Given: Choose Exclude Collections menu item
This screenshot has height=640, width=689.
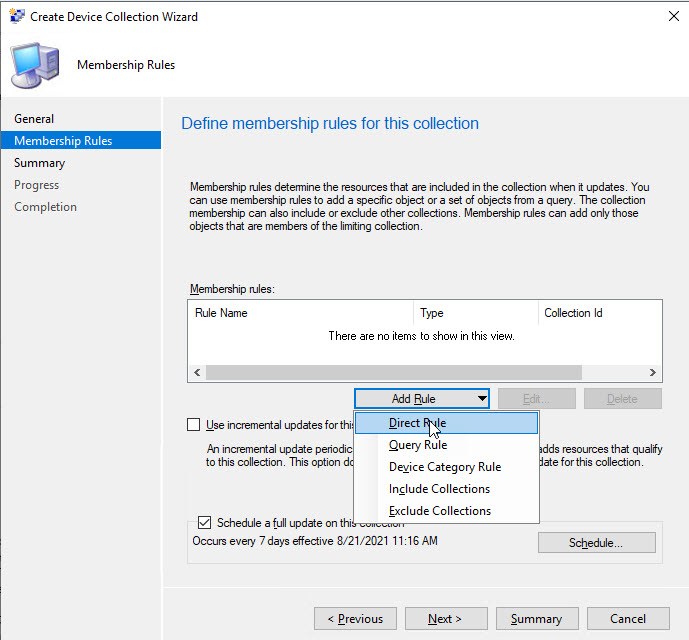Looking at the screenshot, I should pyautogui.click(x=440, y=511).
